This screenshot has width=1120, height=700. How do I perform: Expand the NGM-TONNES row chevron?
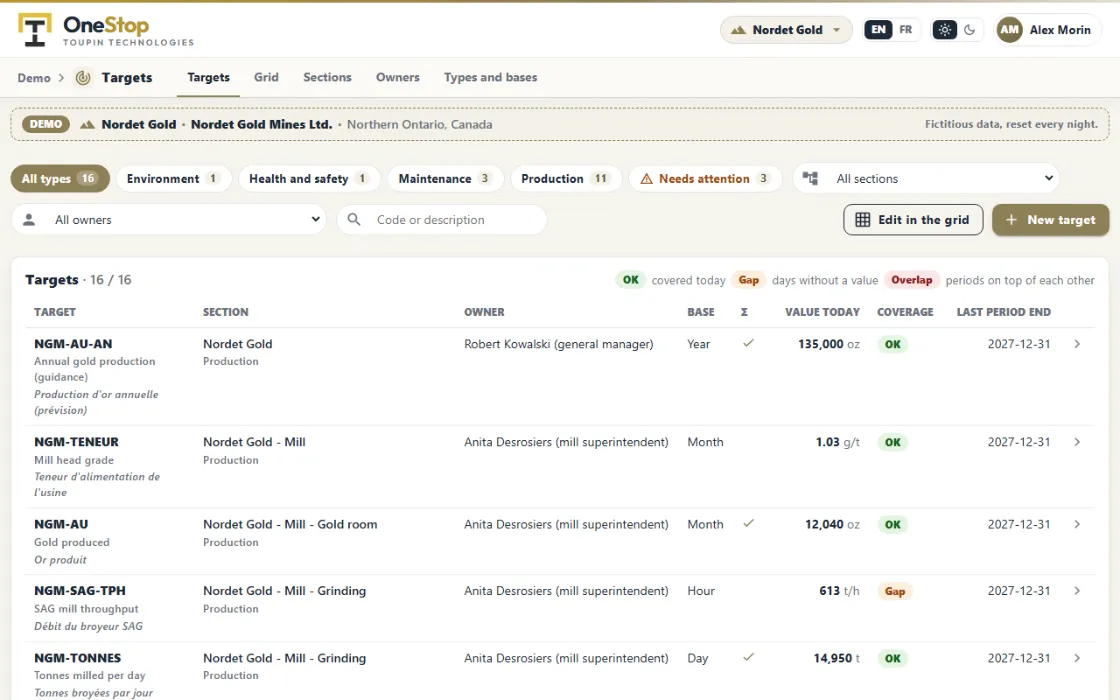pos(1077,658)
